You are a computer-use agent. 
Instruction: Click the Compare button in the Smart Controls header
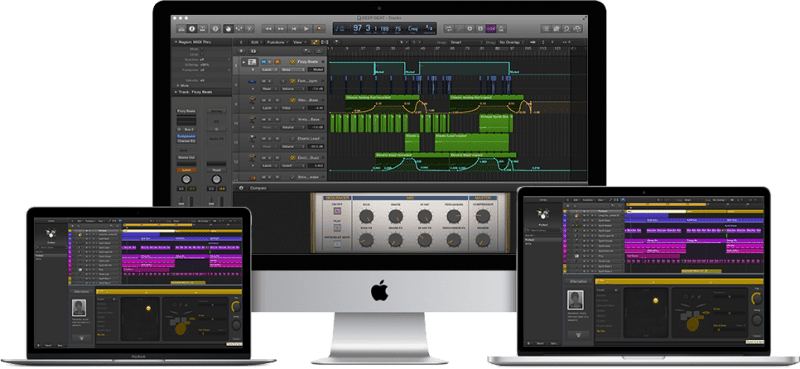(258, 188)
